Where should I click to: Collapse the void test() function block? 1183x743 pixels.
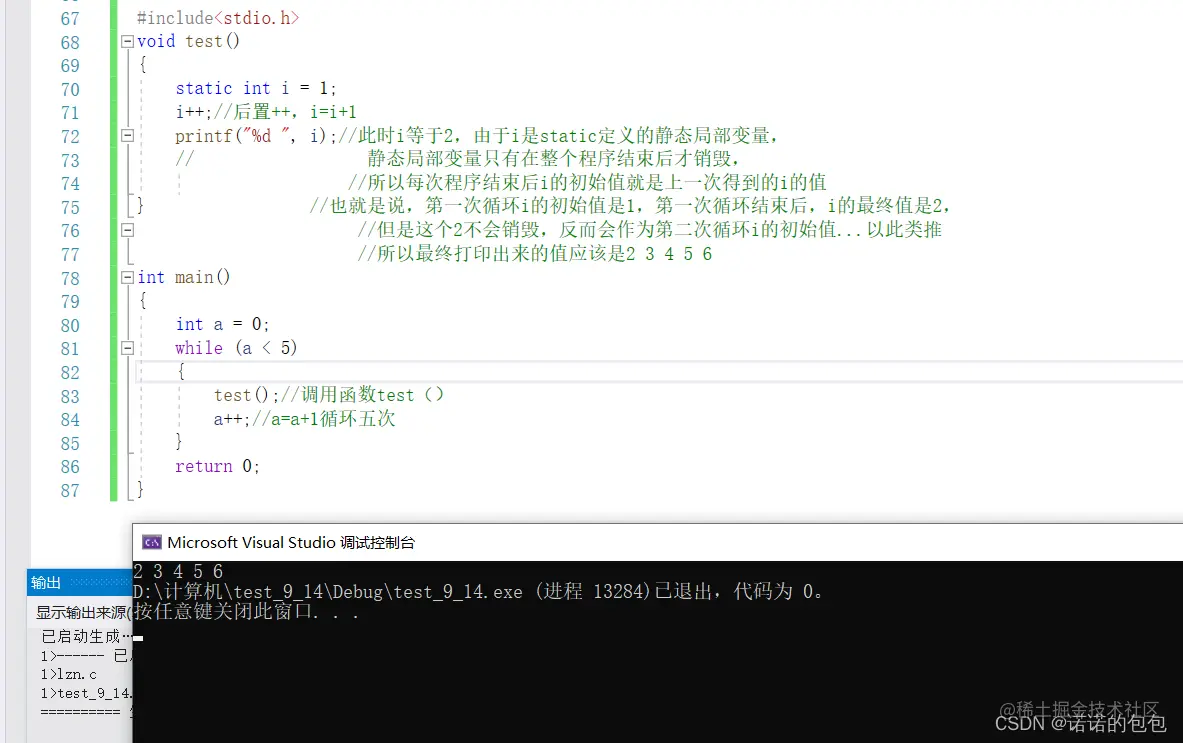128,41
